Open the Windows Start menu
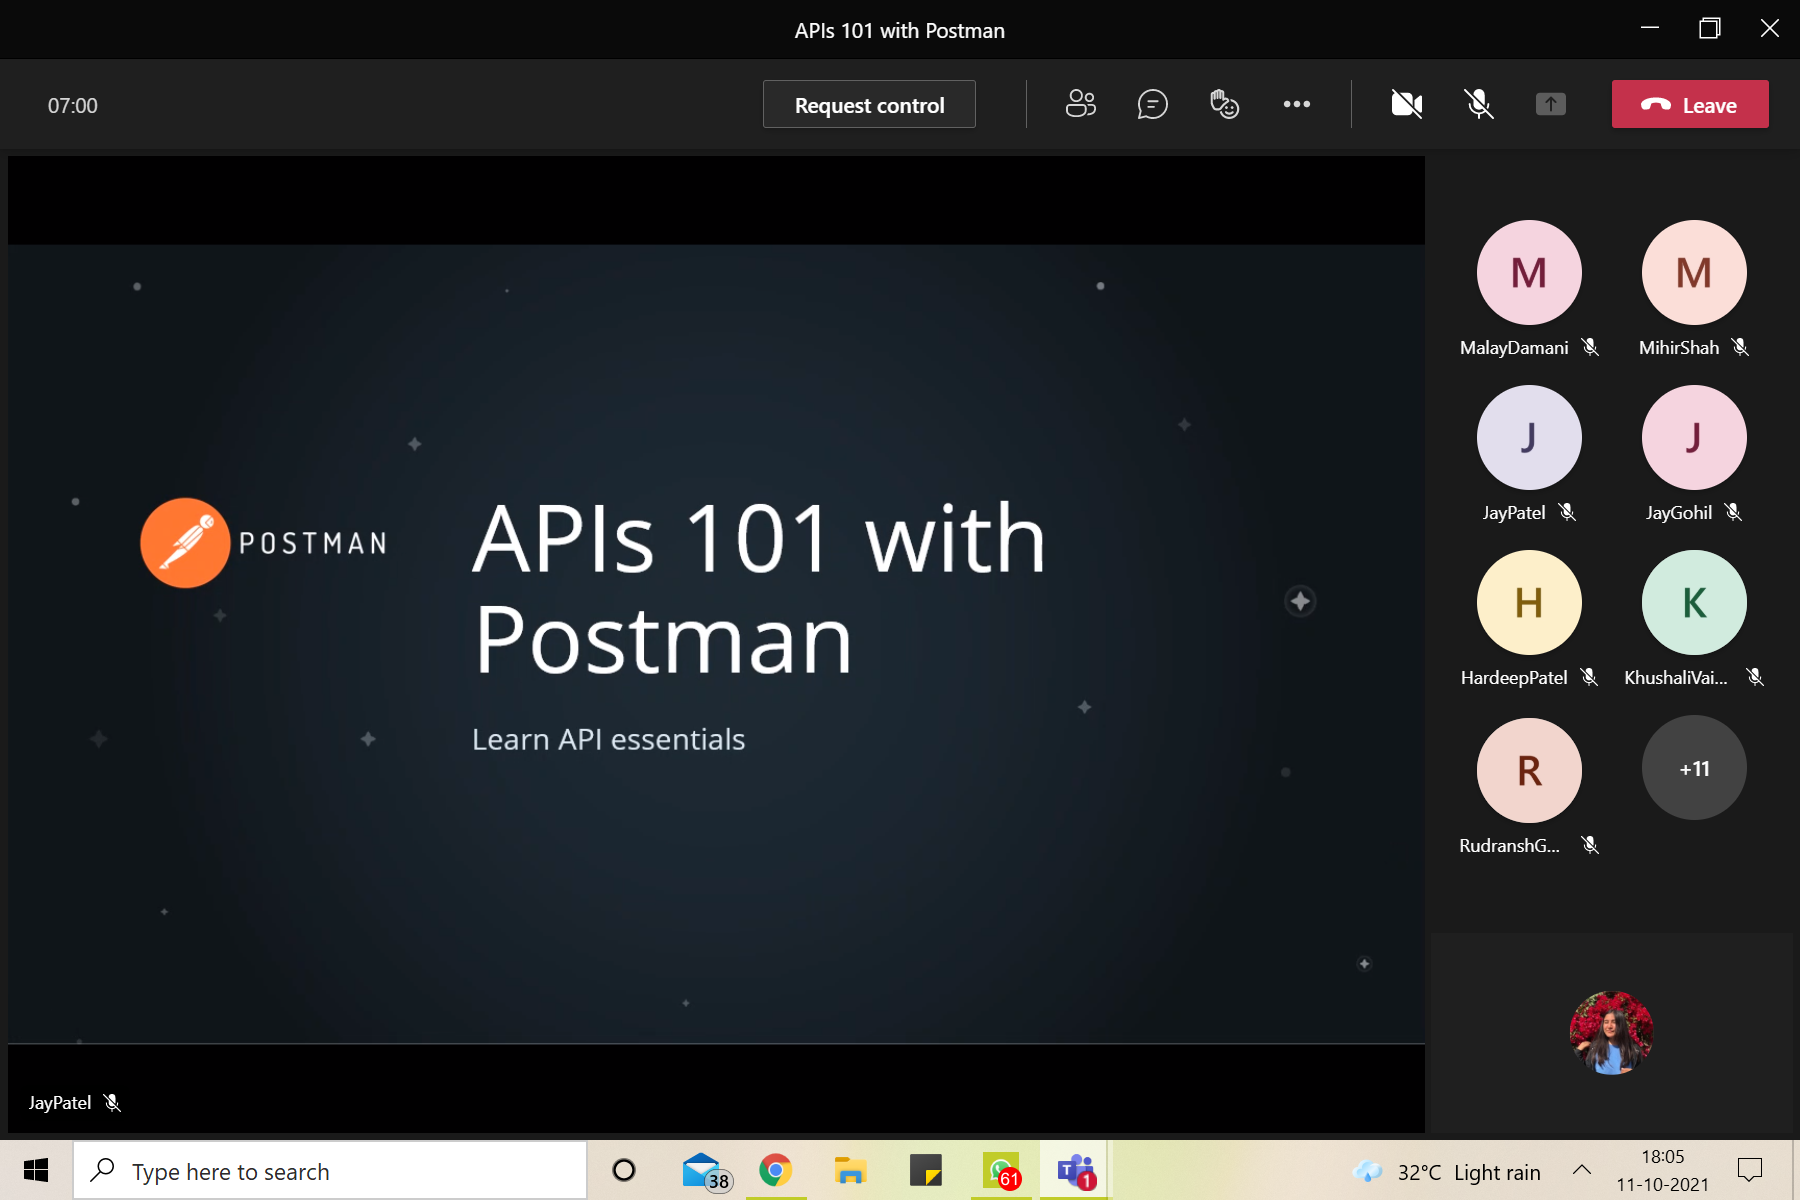The height and width of the screenshot is (1200, 1800). [36, 1170]
